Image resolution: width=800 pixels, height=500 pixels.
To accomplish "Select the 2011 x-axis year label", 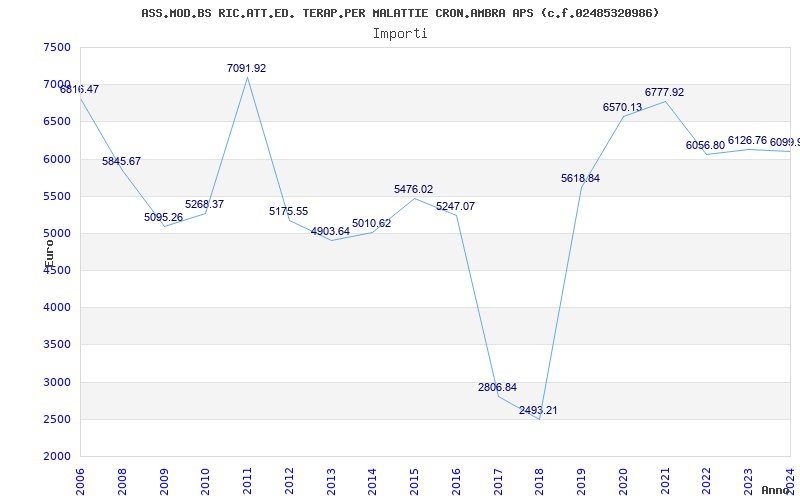I will tap(247, 481).
